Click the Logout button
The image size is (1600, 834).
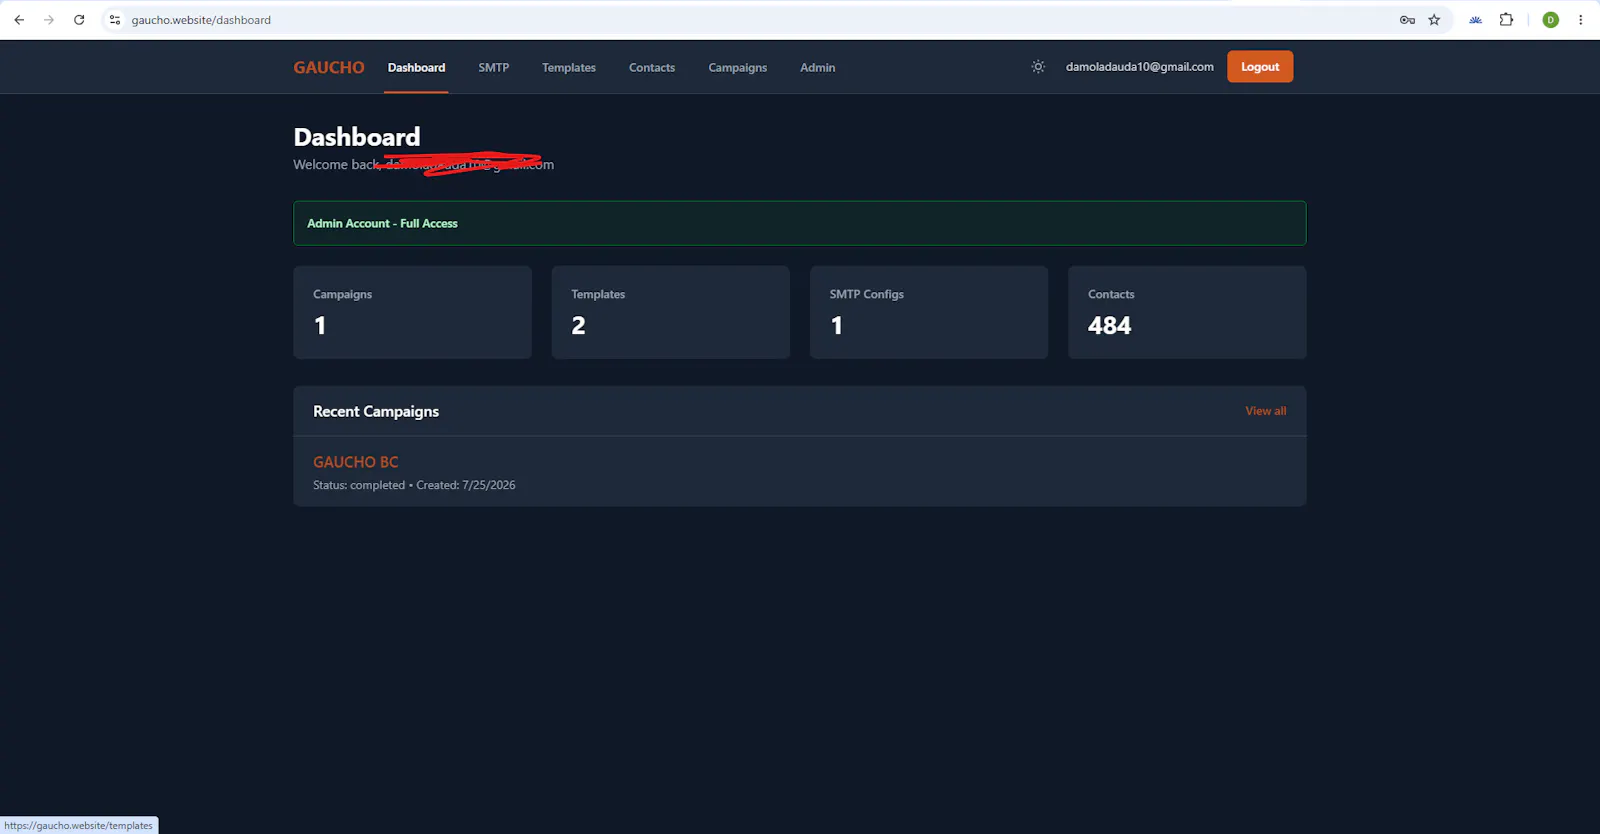pos(1260,67)
